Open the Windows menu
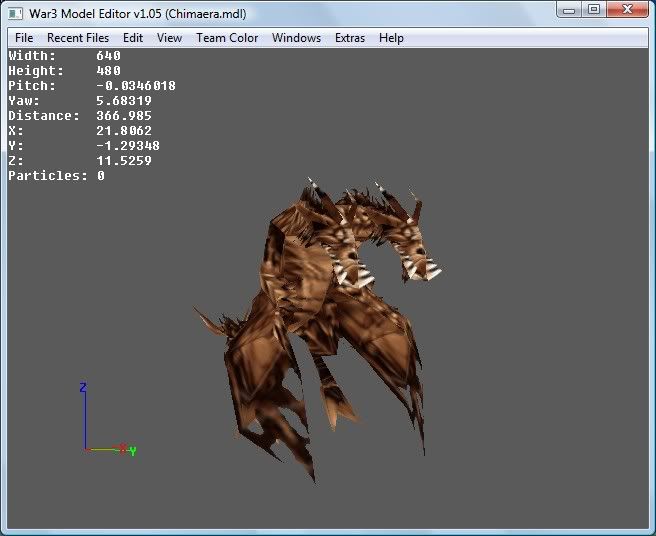The image size is (656, 536). [x=296, y=38]
